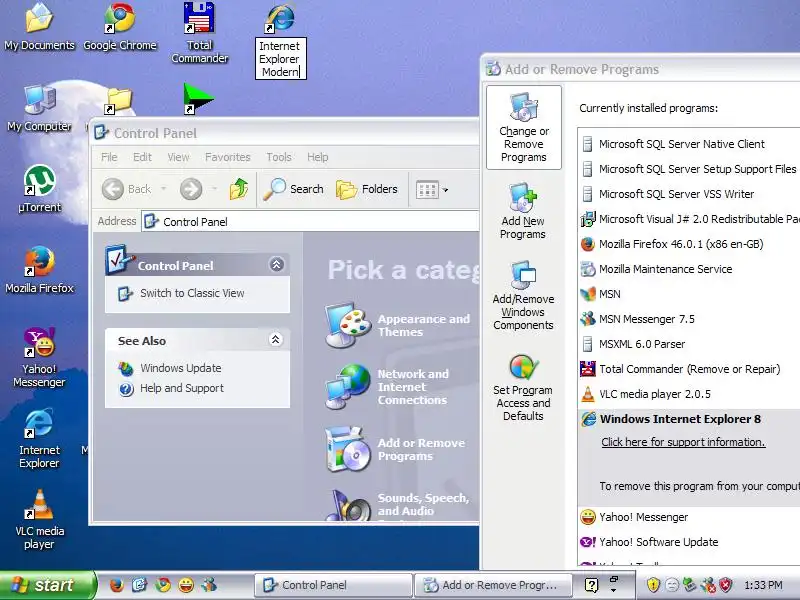Open Help and Support link
The image size is (800, 600).
[x=182, y=388]
